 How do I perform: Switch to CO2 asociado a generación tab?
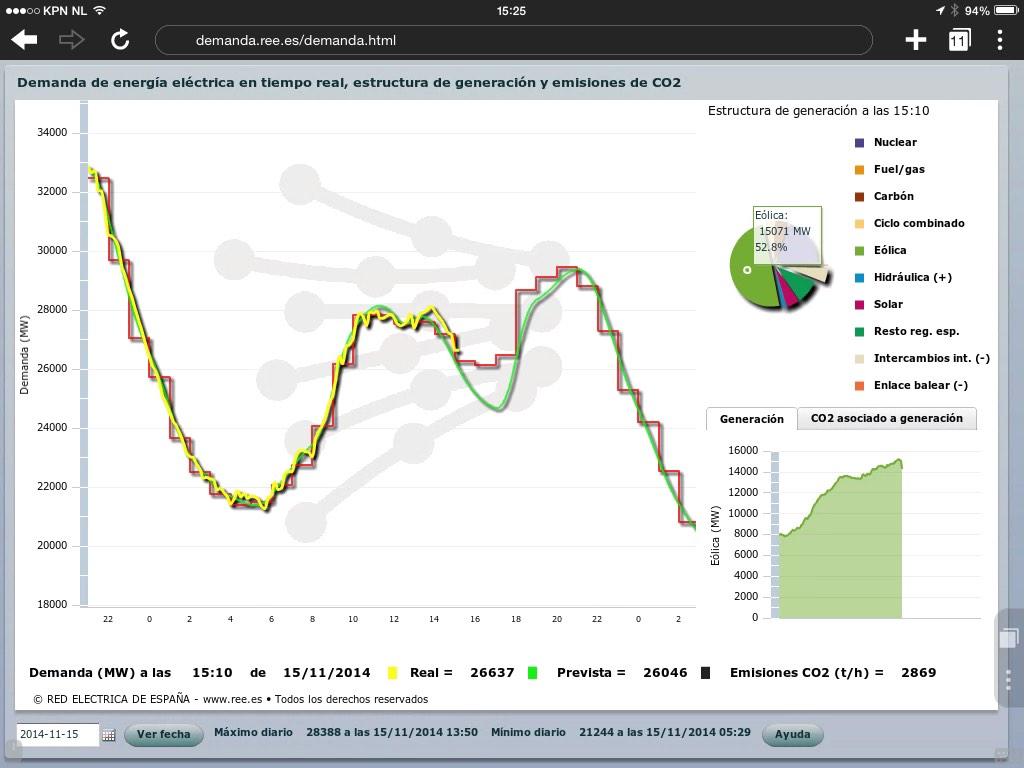(x=887, y=419)
